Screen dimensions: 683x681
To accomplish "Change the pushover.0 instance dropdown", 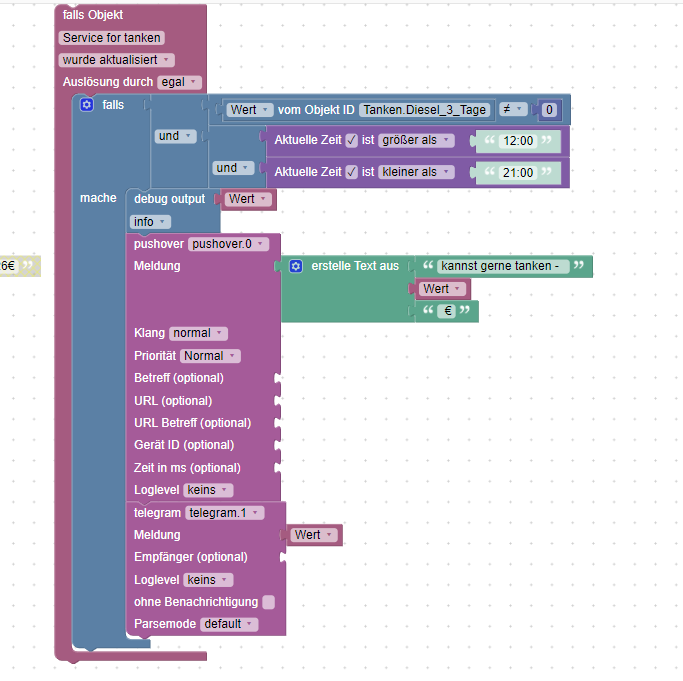I will (228, 244).
